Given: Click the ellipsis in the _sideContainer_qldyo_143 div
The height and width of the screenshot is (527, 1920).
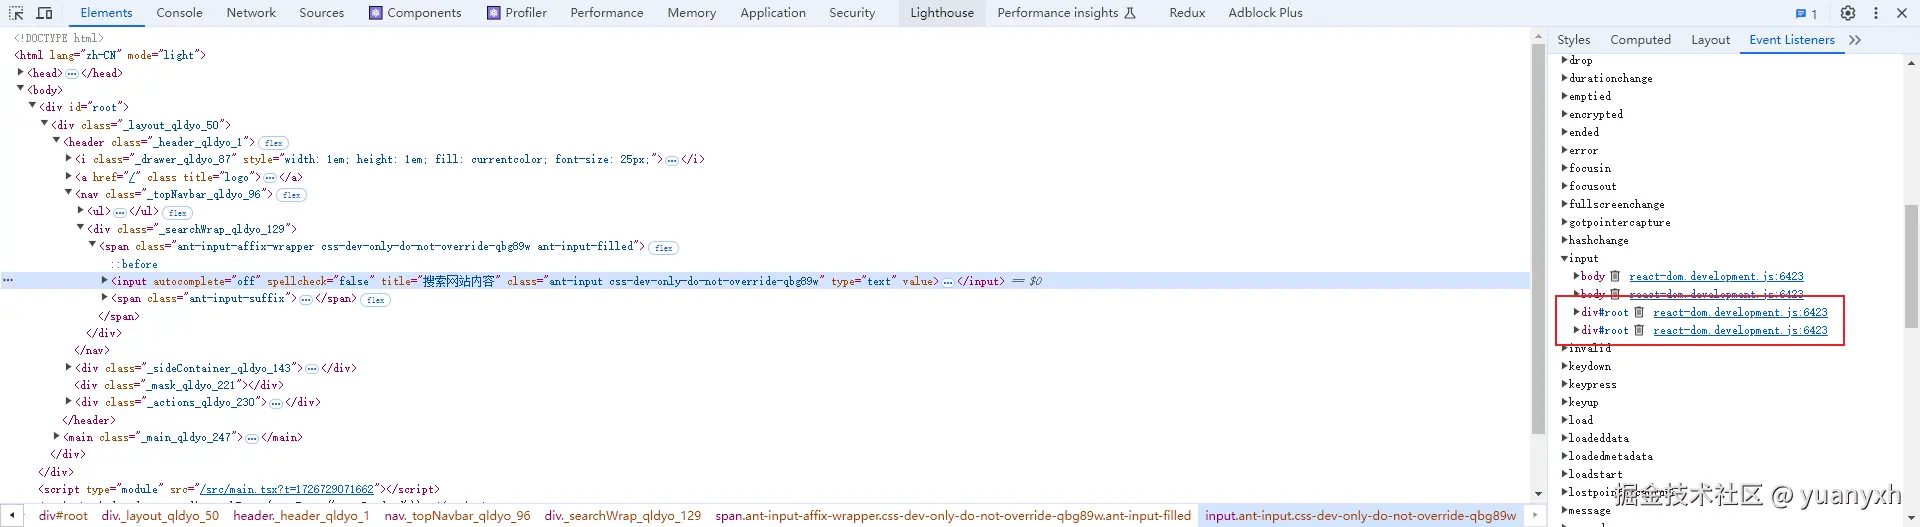Looking at the screenshot, I should pyautogui.click(x=312, y=369).
